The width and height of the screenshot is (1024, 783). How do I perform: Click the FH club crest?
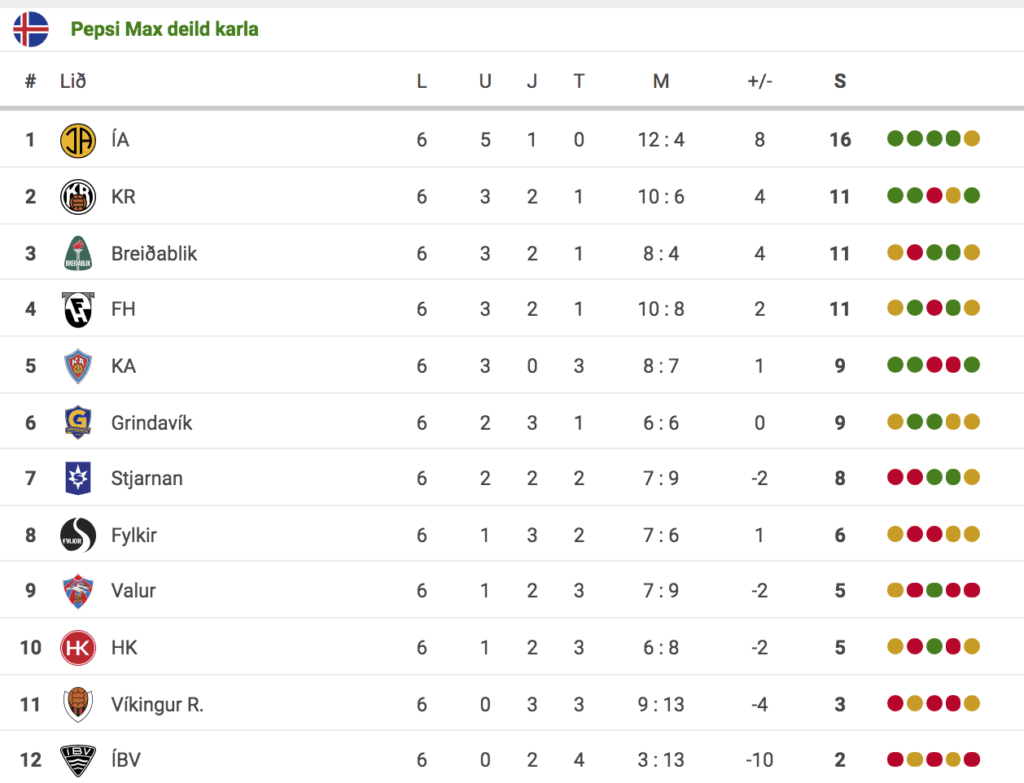(x=78, y=310)
